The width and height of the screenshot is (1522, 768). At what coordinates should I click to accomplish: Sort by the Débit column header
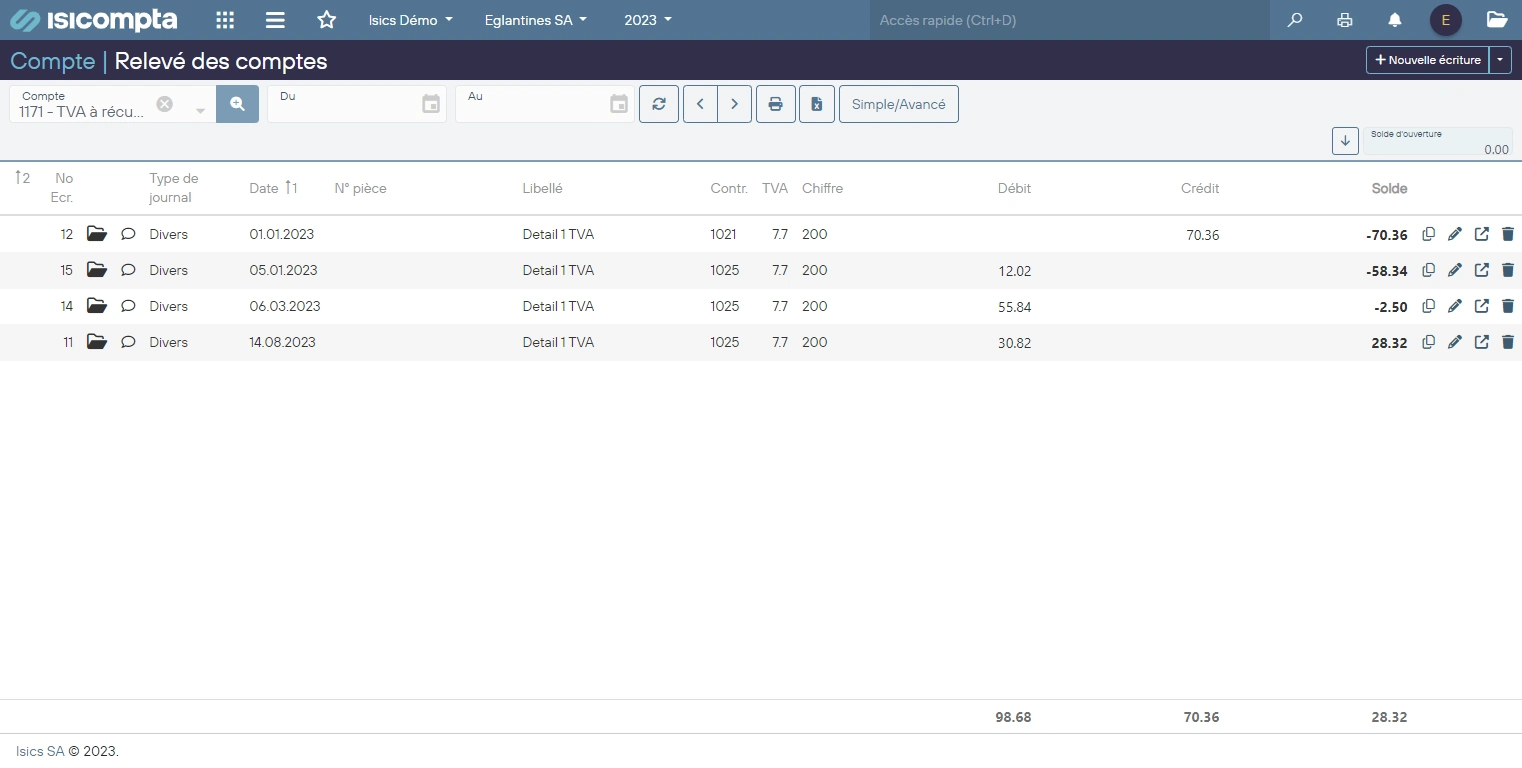pos(1014,188)
